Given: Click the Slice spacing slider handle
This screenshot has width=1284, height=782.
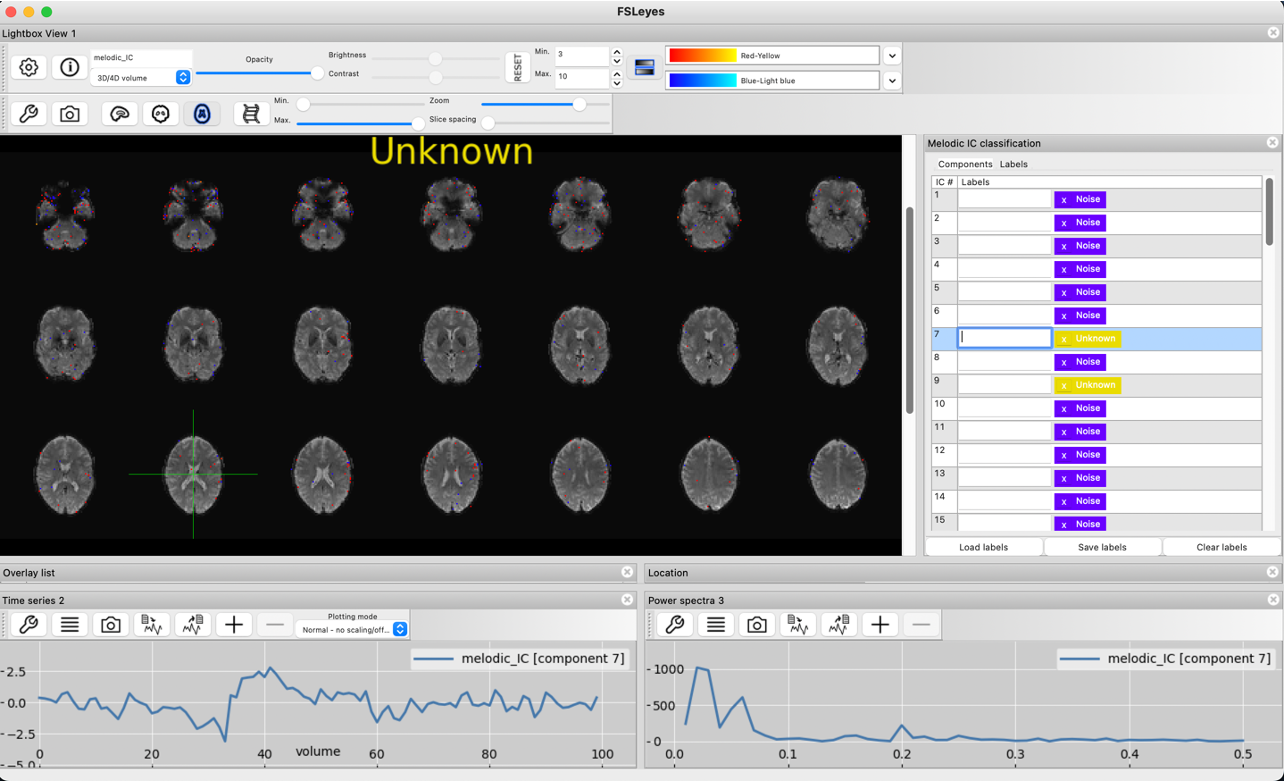Looking at the screenshot, I should [488, 123].
